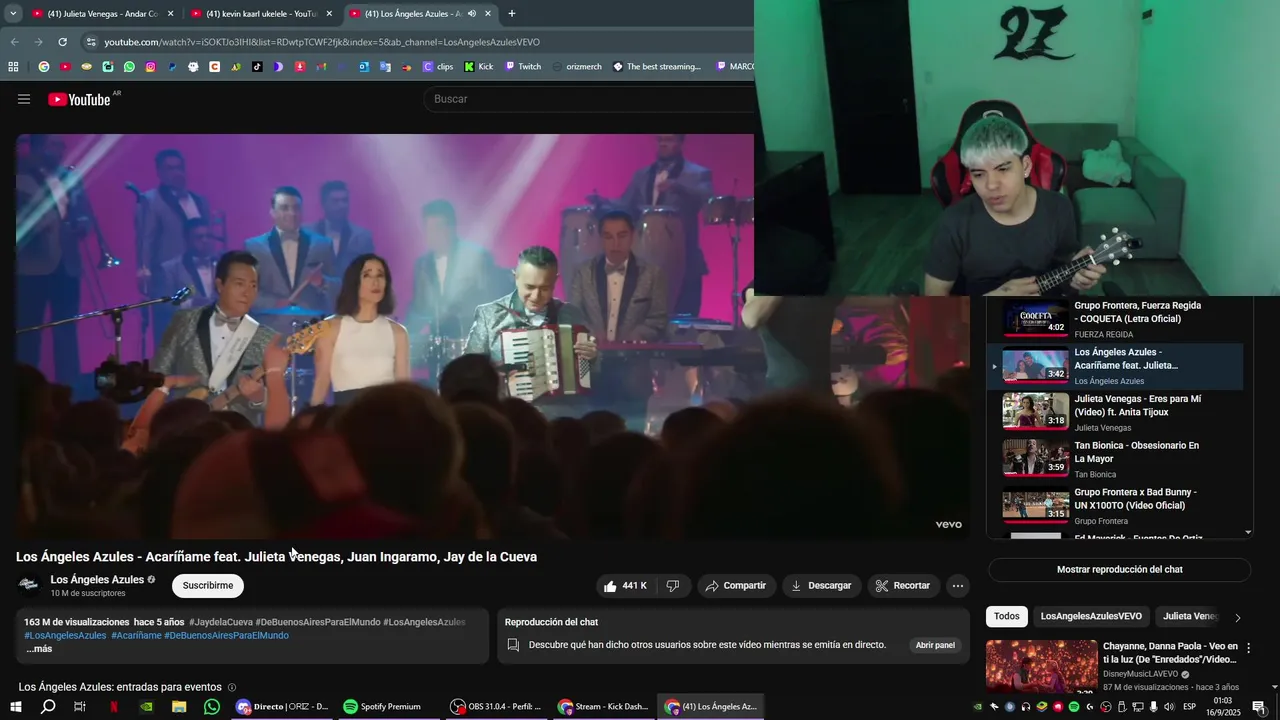Open File Explorer from taskbar

[x=179, y=707]
